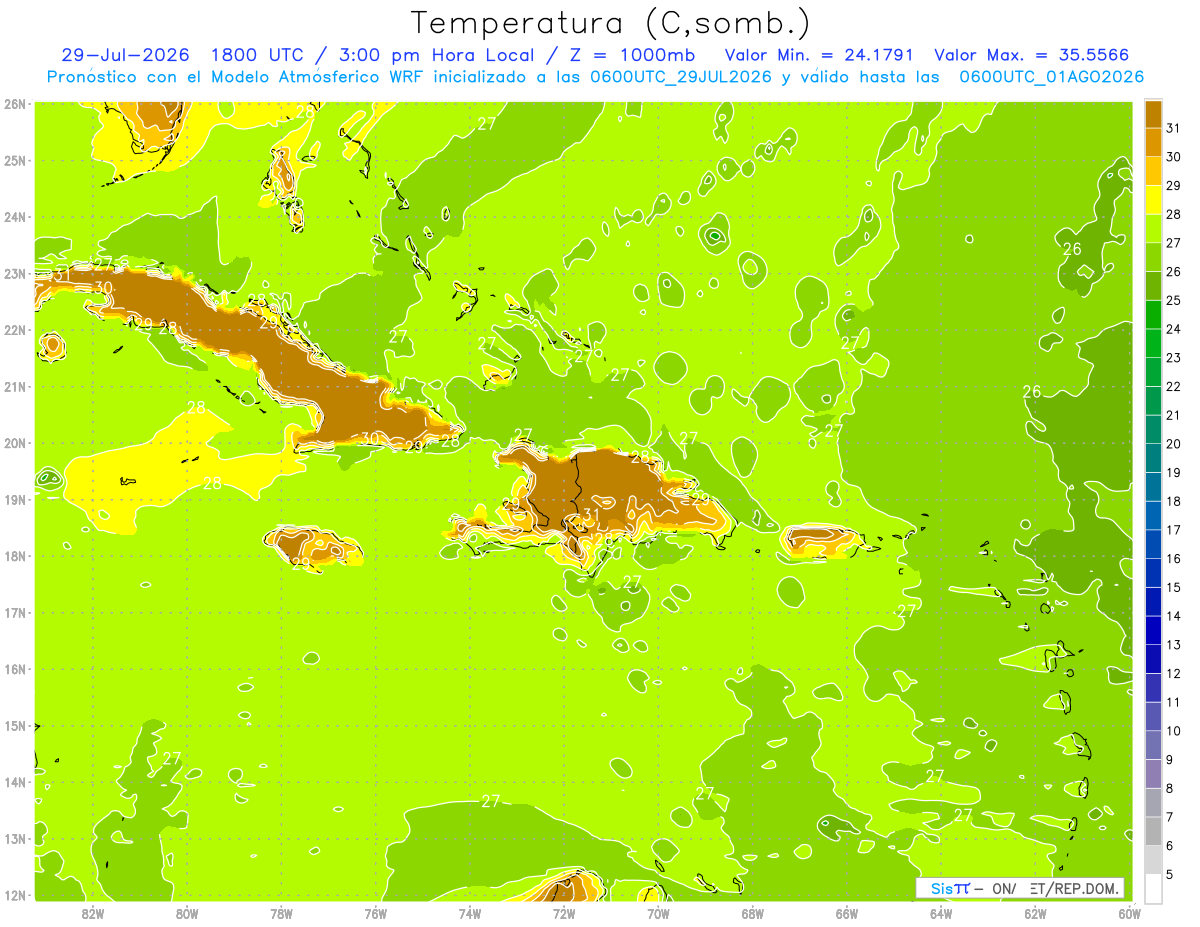Click Valor Min. = 24.1791
This screenshot has height=927, width=1200.
click(819, 55)
